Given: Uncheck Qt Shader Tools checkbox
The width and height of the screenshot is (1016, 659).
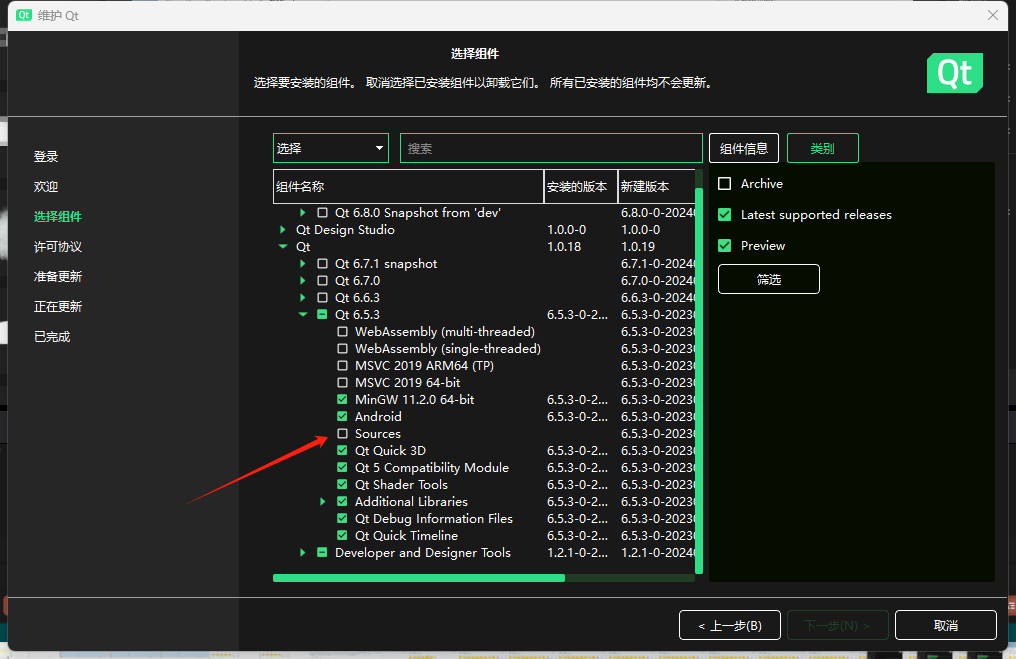Looking at the screenshot, I should coord(342,484).
